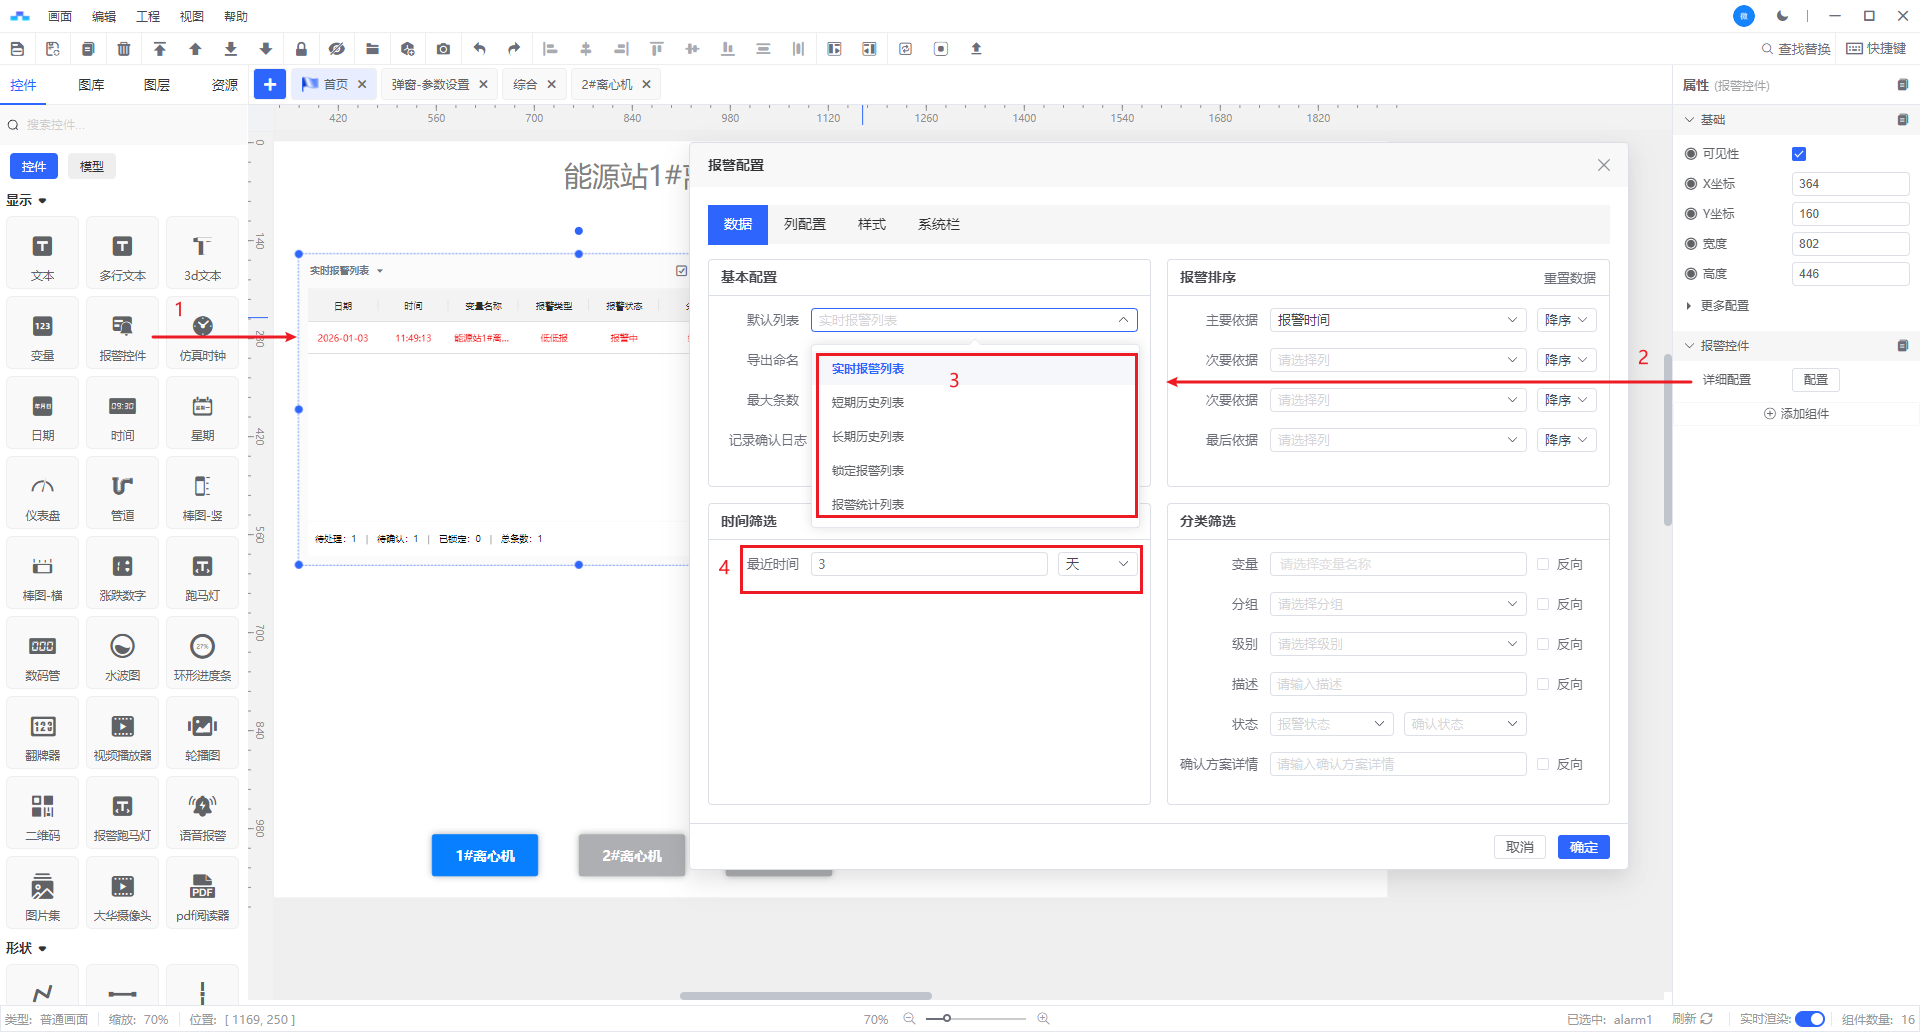Click the delete trash icon in toolbar

coord(124,49)
